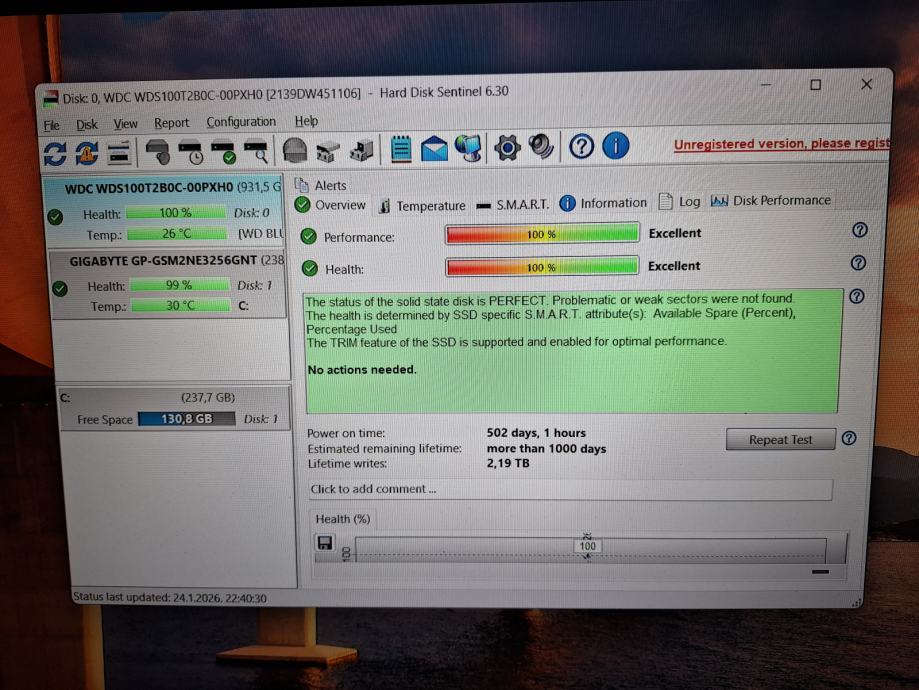Click help icon beside Health rating
Viewport: 919px width, 690px height.
(859, 263)
